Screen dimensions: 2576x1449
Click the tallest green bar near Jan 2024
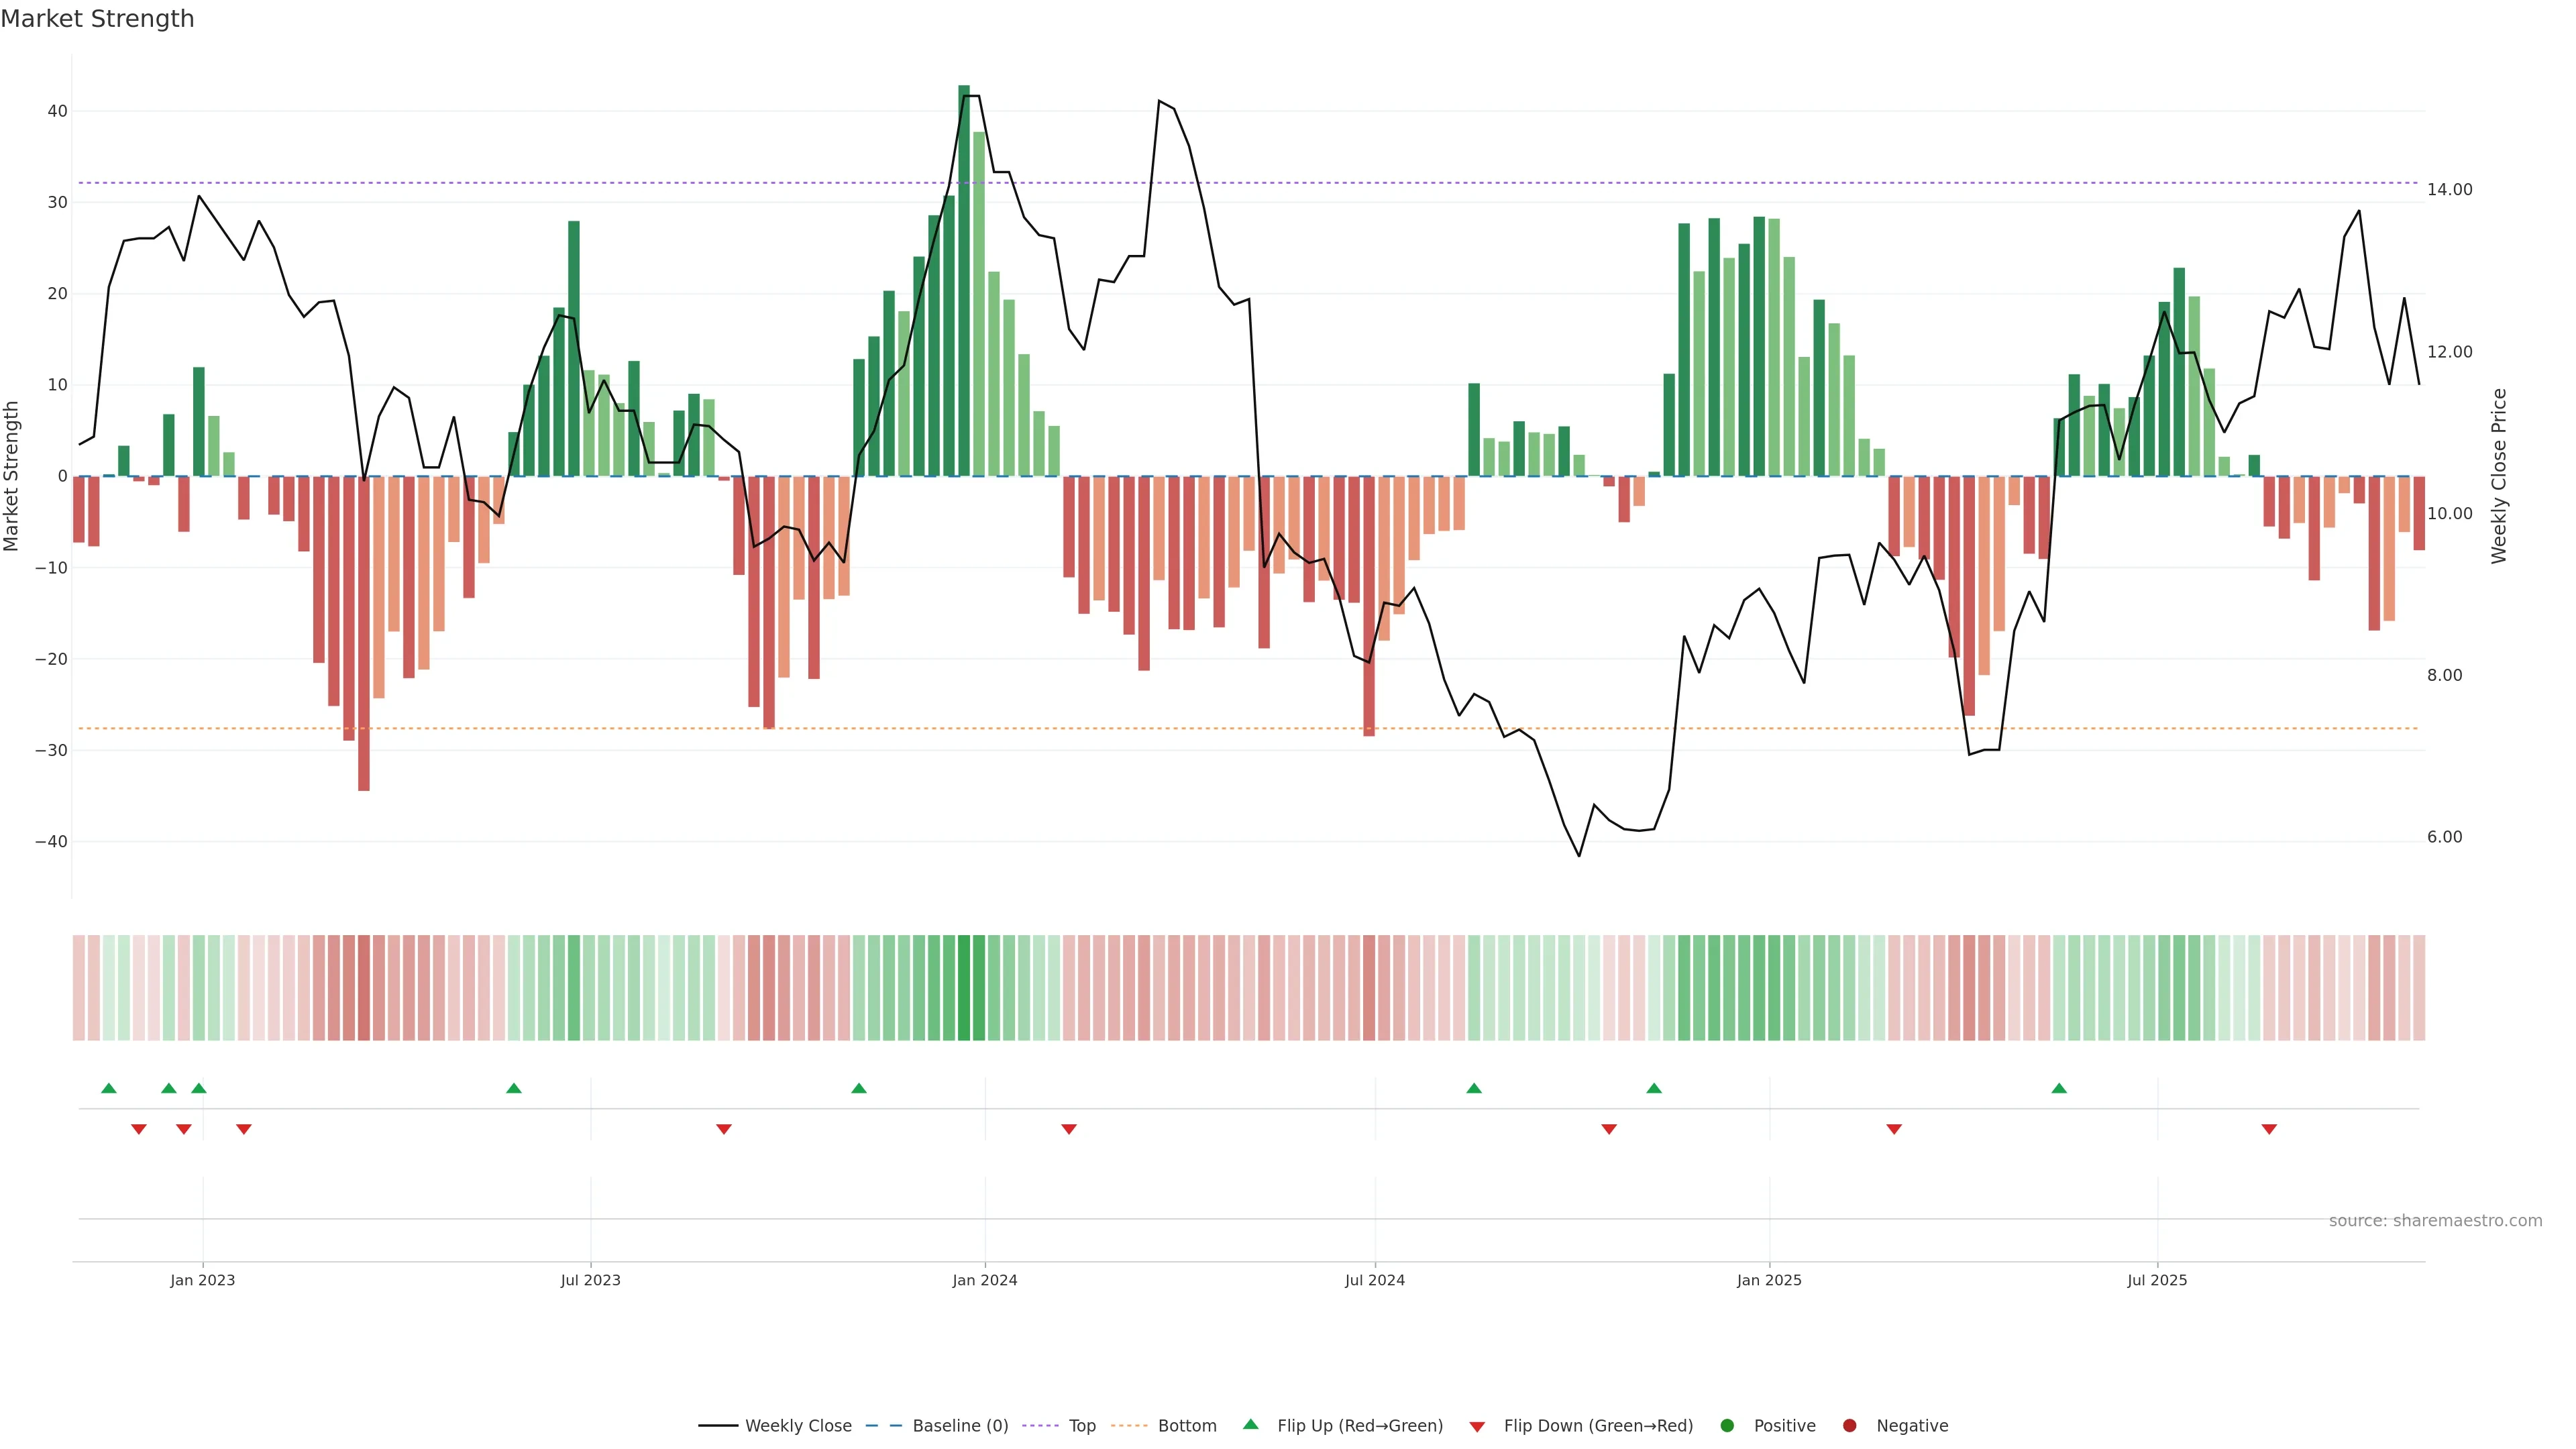(964, 280)
